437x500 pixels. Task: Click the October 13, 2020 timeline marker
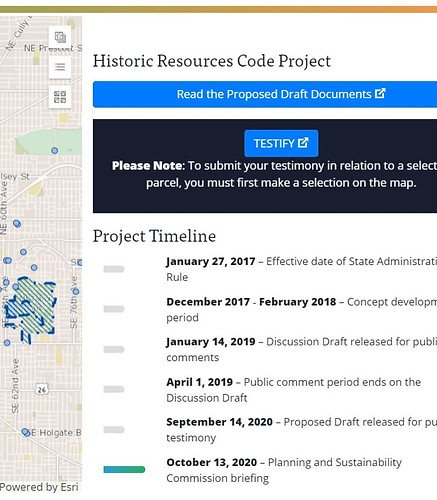(x=124, y=469)
